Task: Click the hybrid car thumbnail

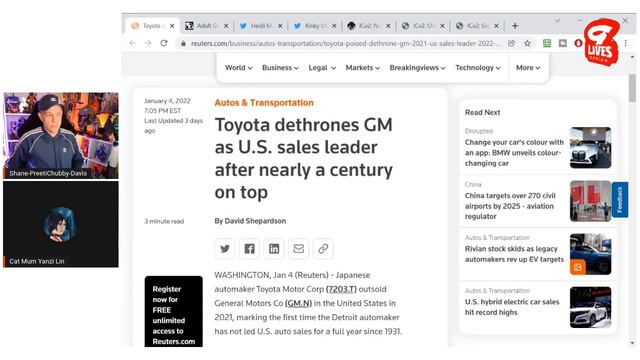Action: pos(591,307)
